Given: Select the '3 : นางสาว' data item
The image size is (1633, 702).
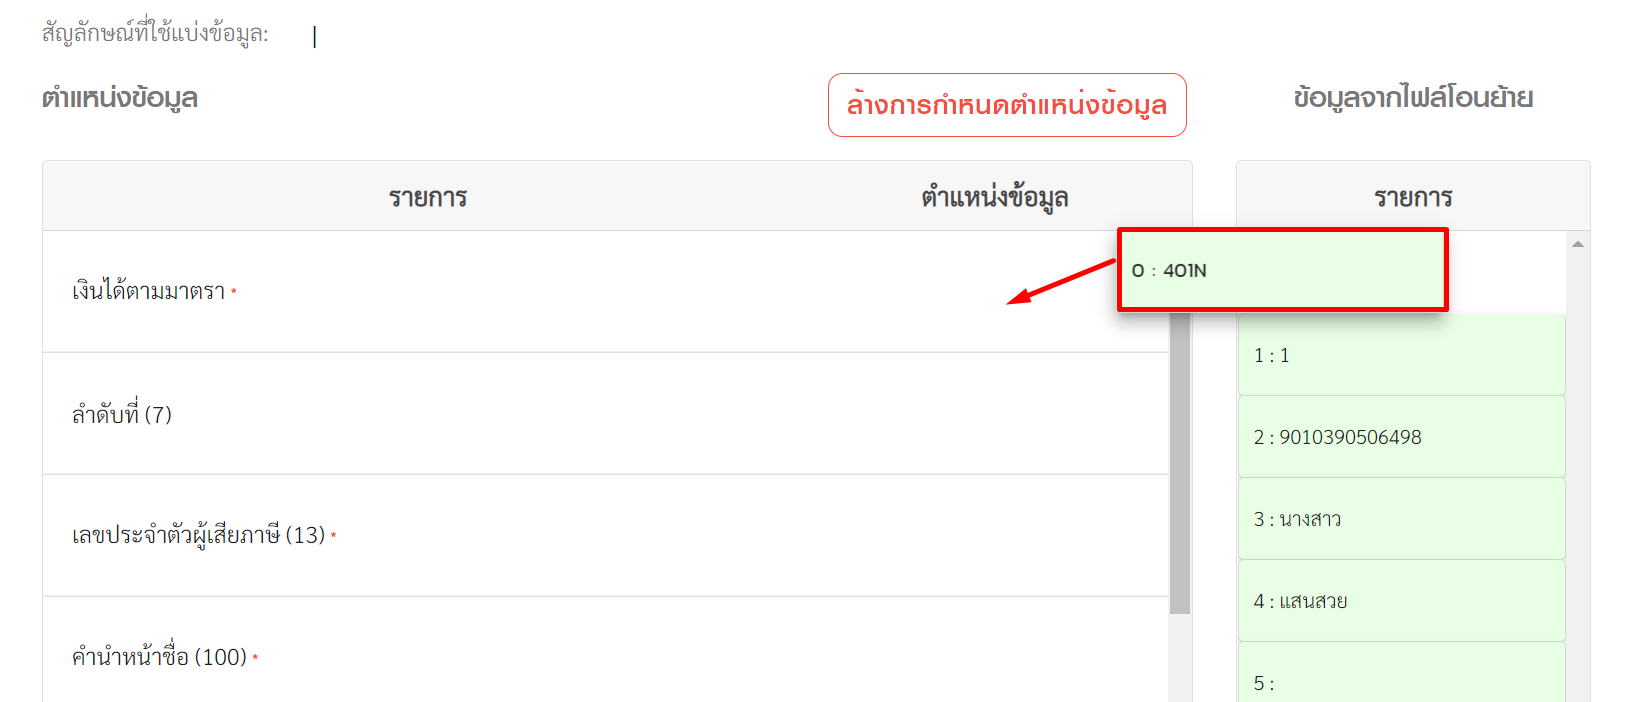Looking at the screenshot, I should 1401,519.
